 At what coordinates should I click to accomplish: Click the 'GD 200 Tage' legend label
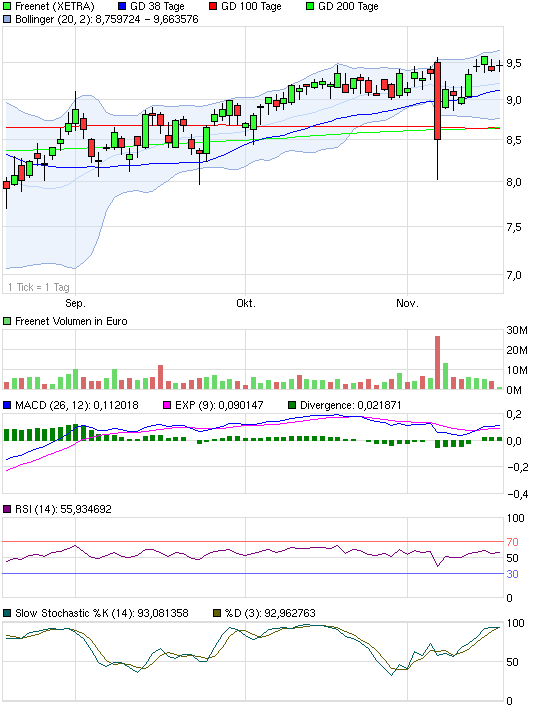(348, 6)
